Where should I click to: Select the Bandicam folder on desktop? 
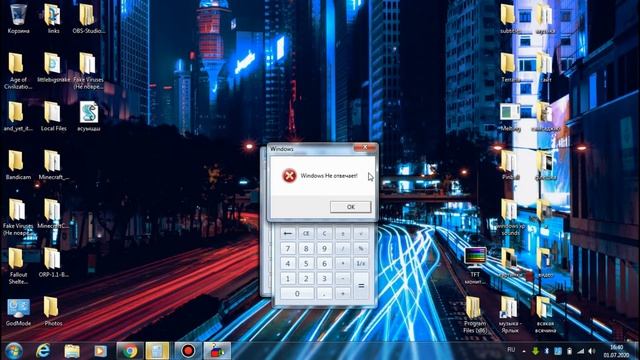click(18, 165)
